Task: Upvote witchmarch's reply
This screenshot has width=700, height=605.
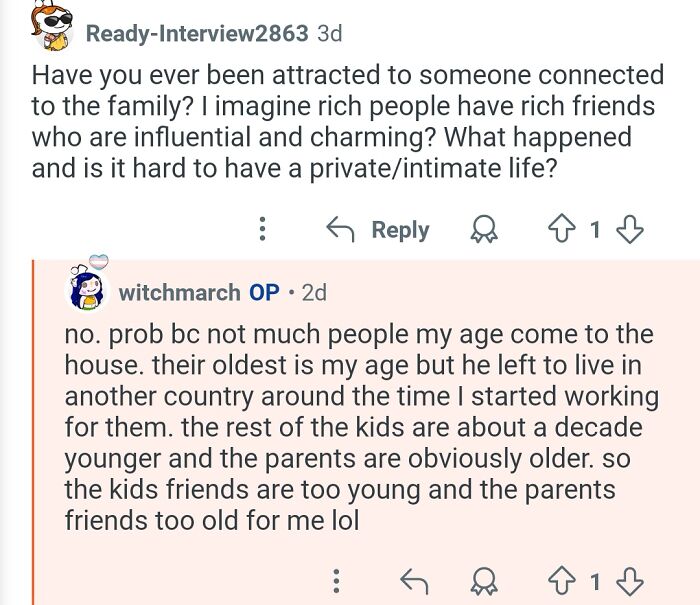Action: [x=562, y=580]
